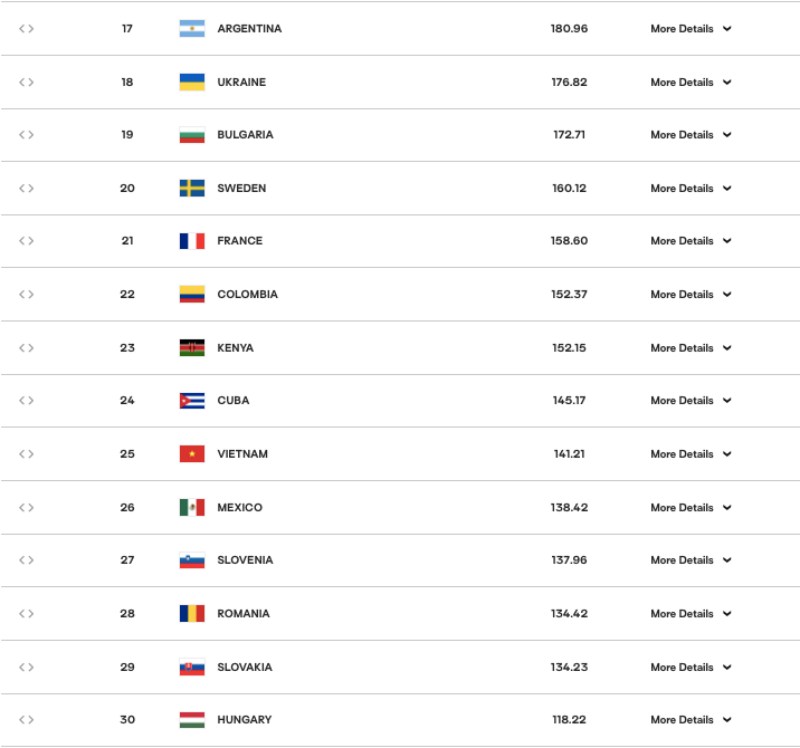
Task: Click Argentina's score 180.96
Action: point(569,29)
